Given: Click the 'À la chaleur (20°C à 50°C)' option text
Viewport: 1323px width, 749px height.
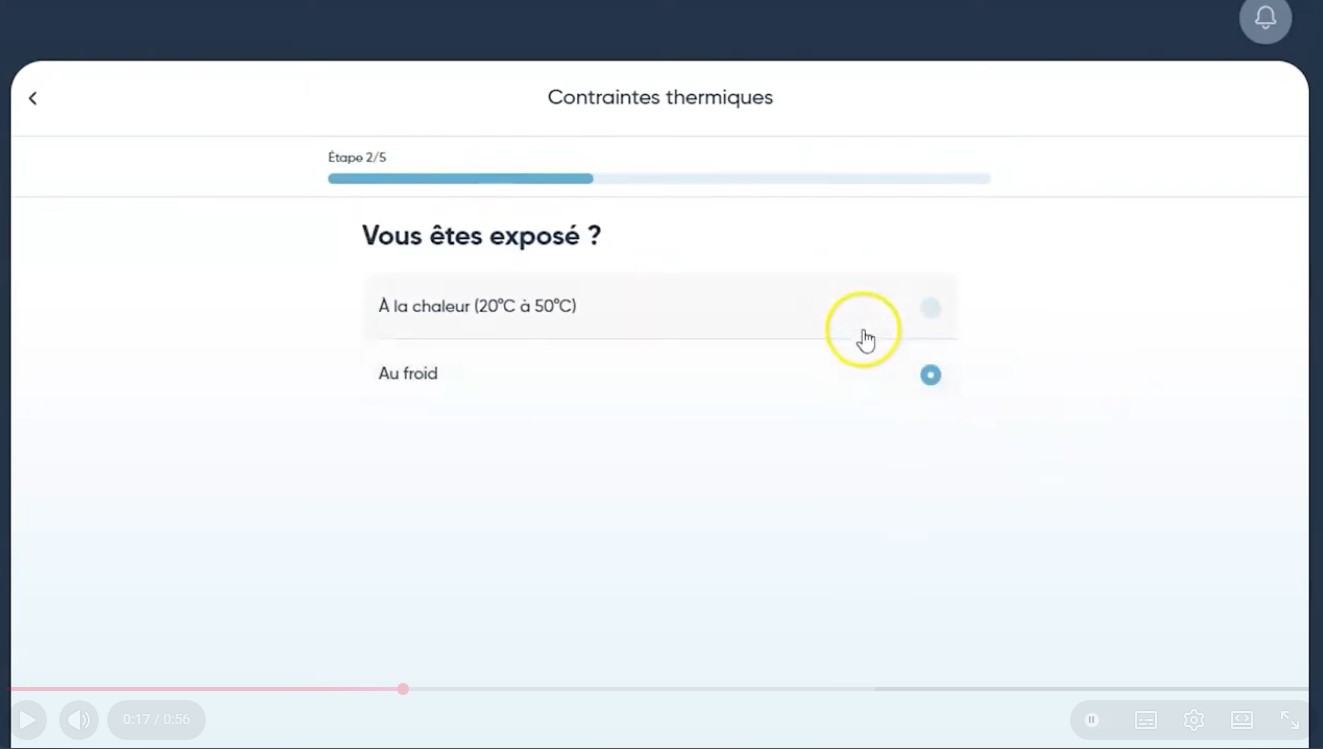Looking at the screenshot, I should coord(477,306).
